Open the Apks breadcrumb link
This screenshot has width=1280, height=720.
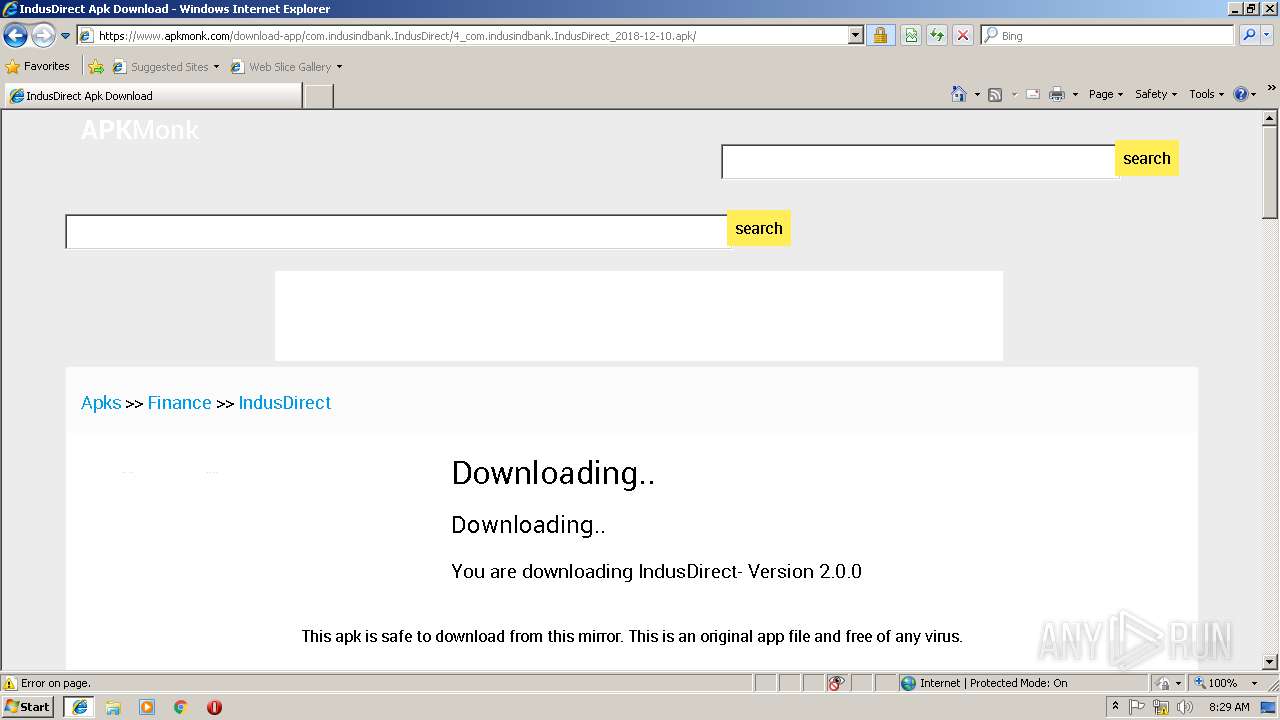point(101,403)
